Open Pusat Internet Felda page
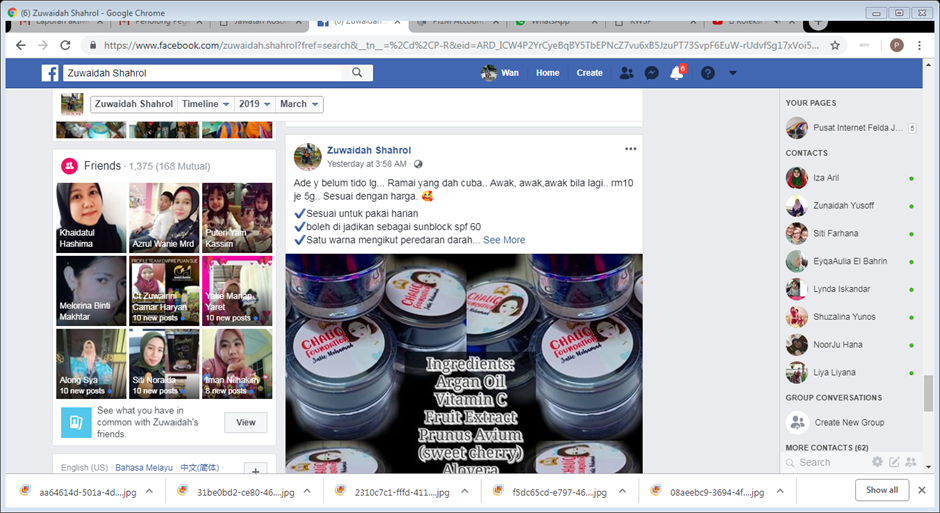 point(850,128)
